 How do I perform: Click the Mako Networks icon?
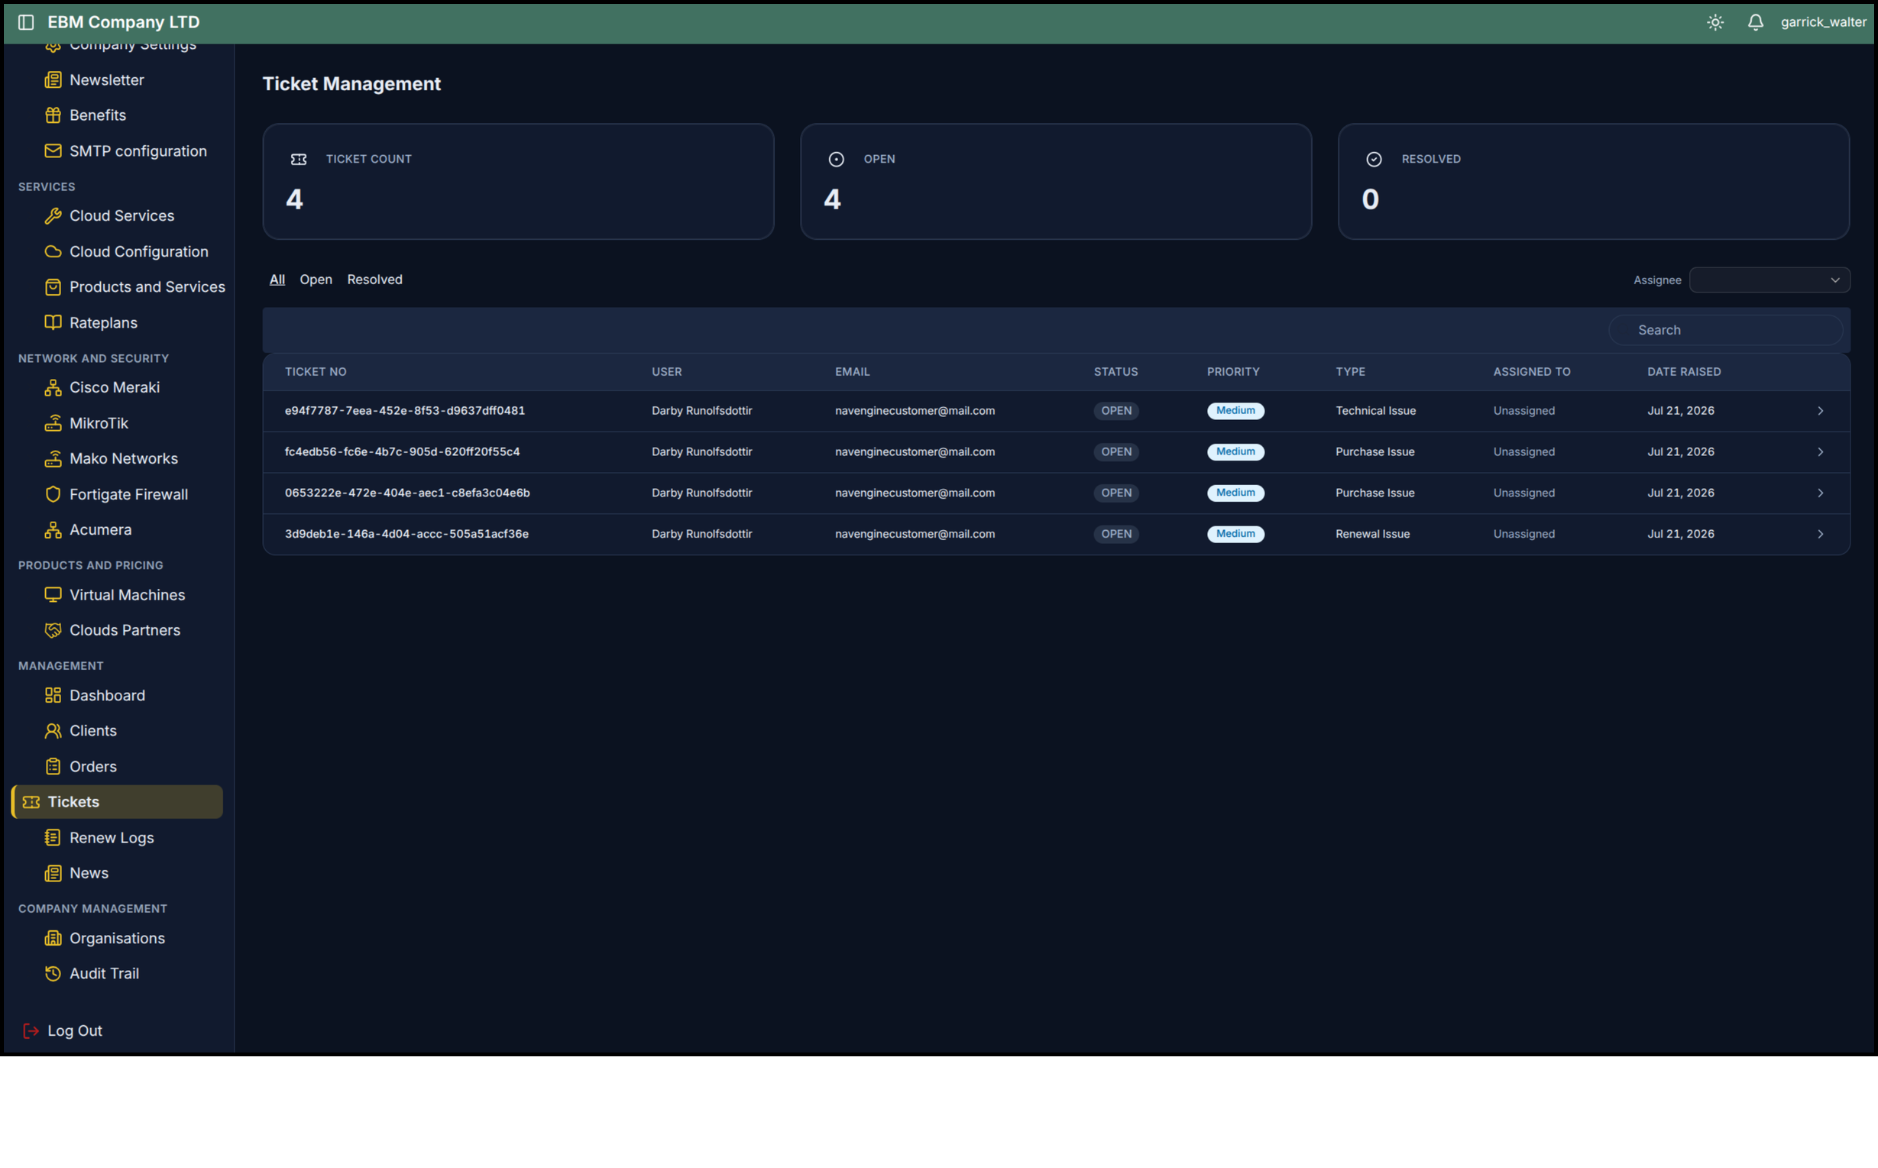click(53, 459)
